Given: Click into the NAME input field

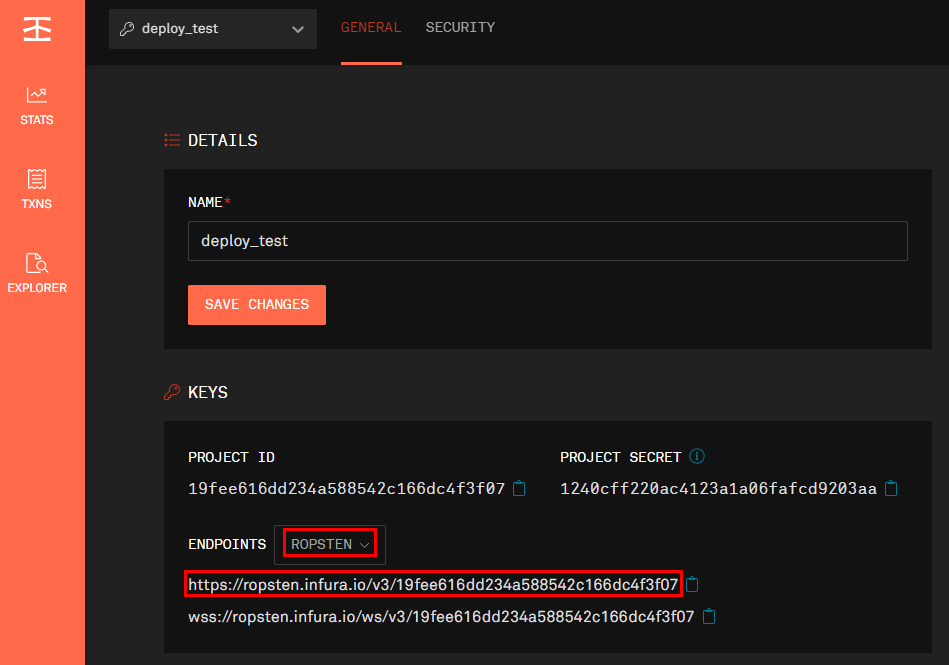Looking at the screenshot, I should pos(548,241).
